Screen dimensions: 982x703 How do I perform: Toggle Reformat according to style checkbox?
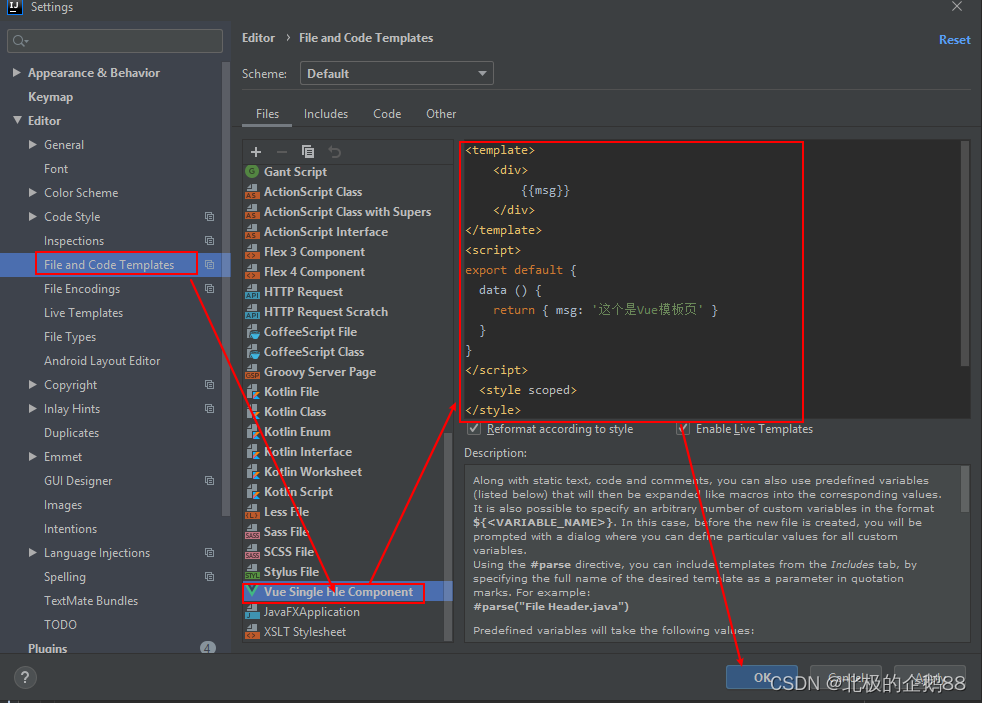(x=474, y=429)
